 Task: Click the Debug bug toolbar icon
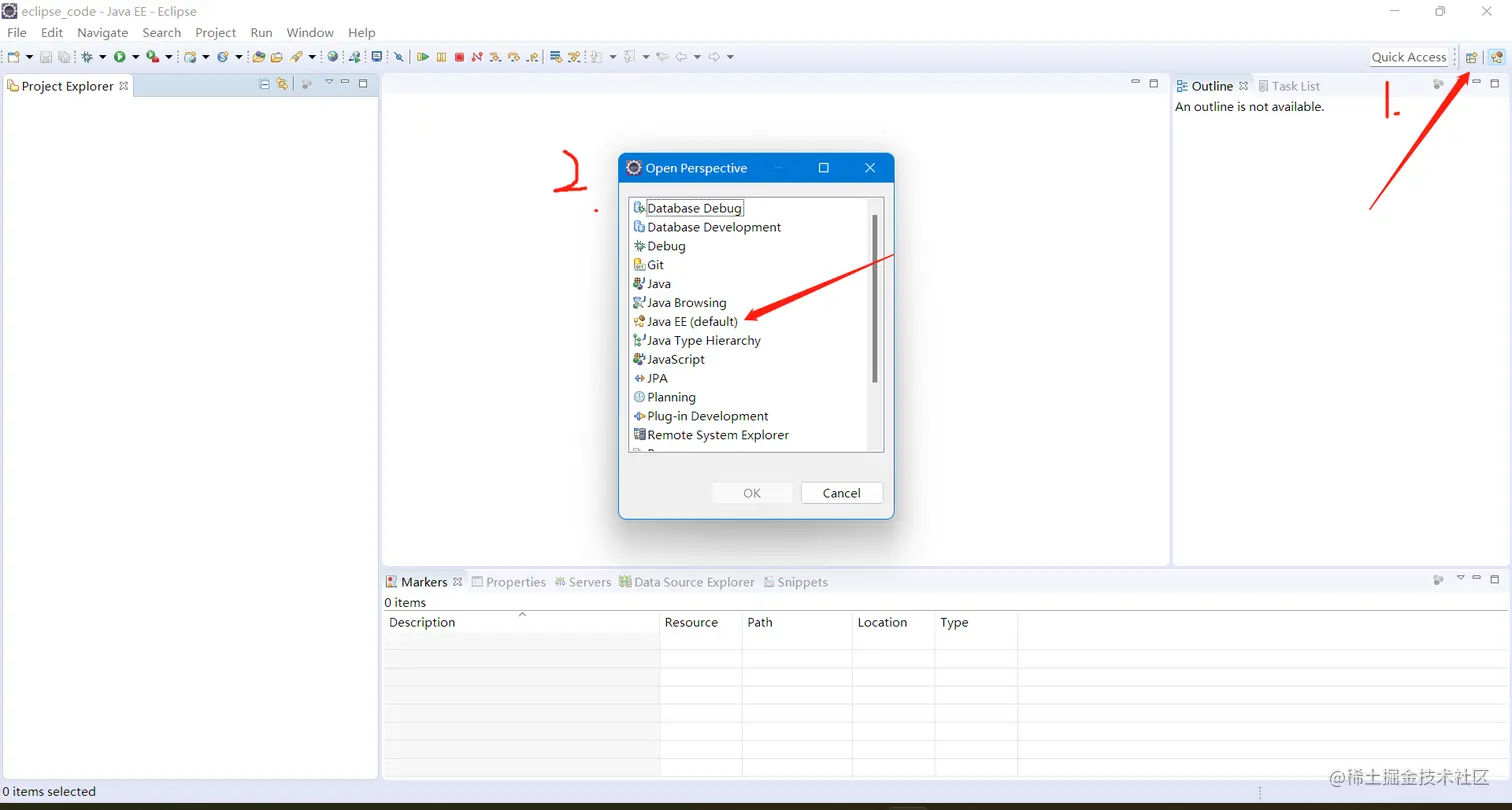click(87, 57)
